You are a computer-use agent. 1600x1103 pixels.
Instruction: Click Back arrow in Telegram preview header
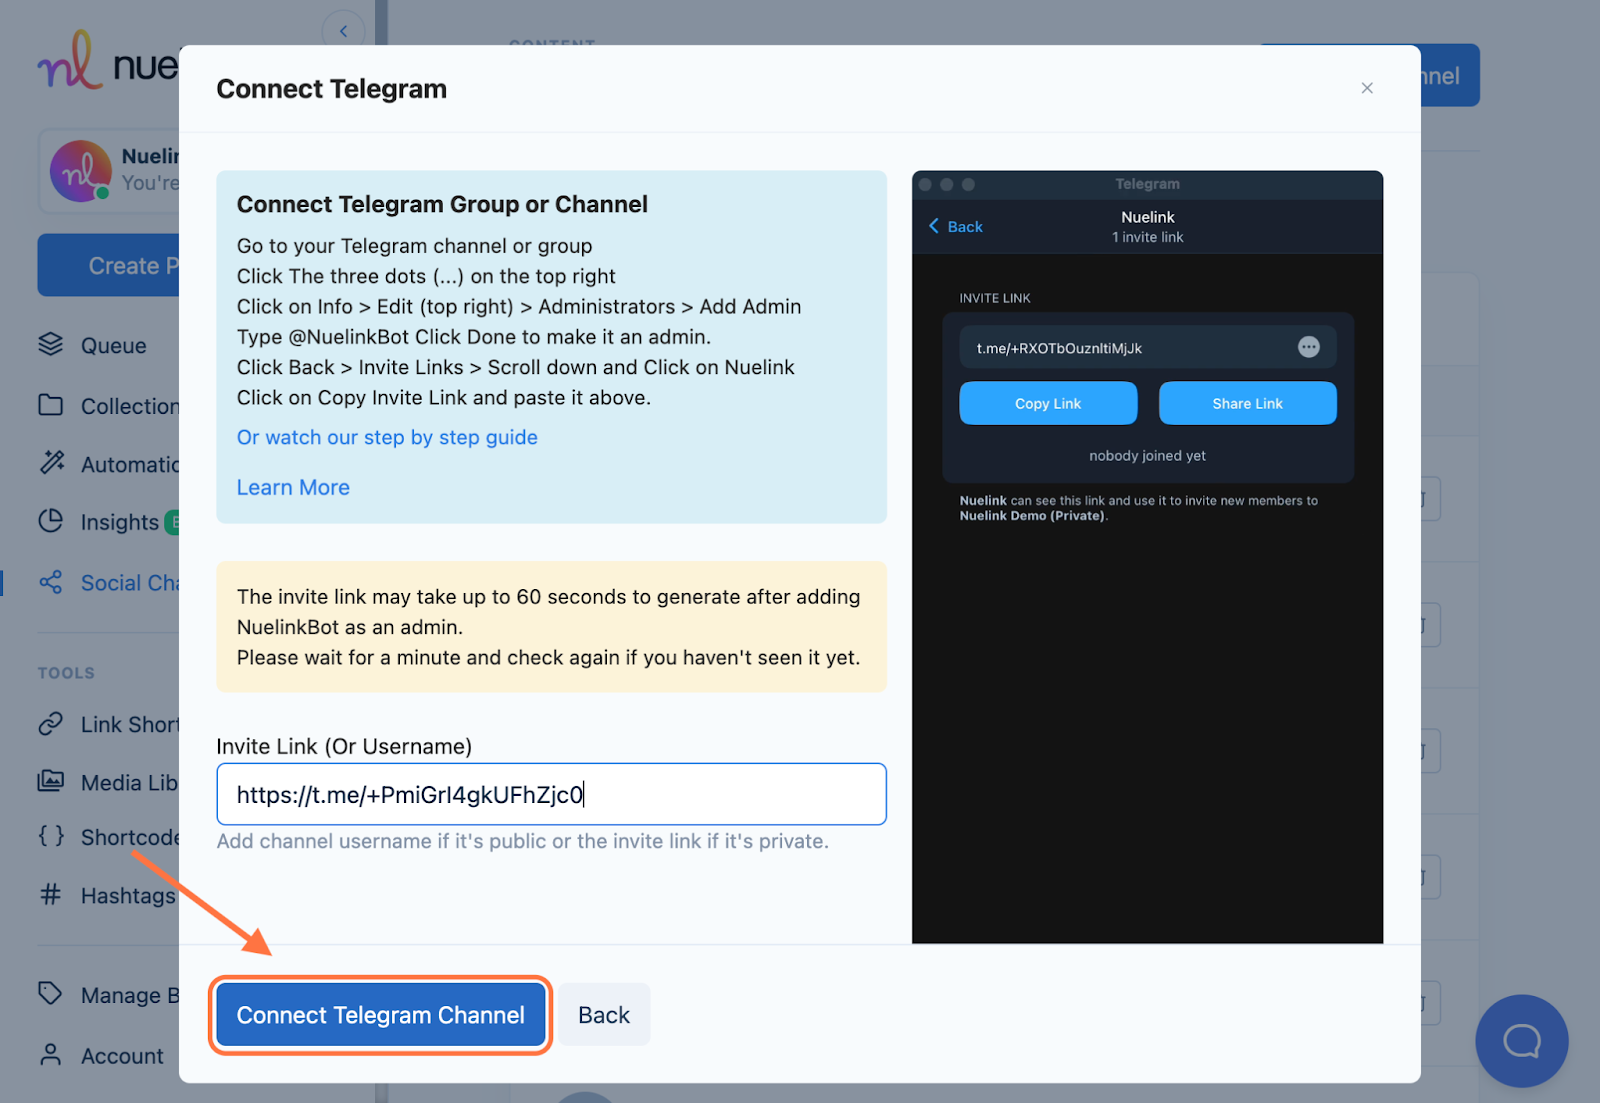coord(956,226)
